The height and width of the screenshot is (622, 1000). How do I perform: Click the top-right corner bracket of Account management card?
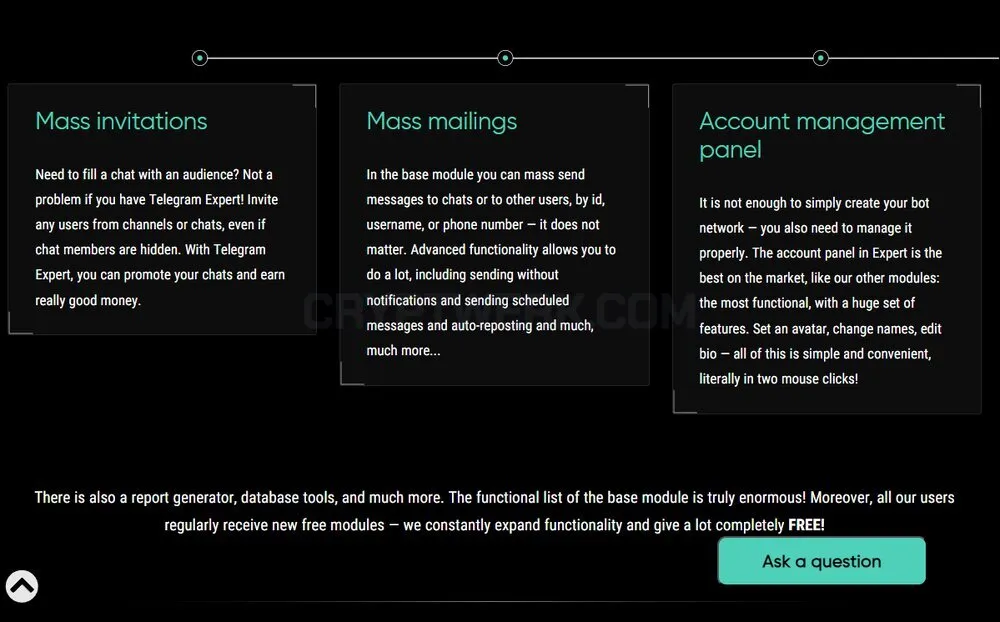969,96
